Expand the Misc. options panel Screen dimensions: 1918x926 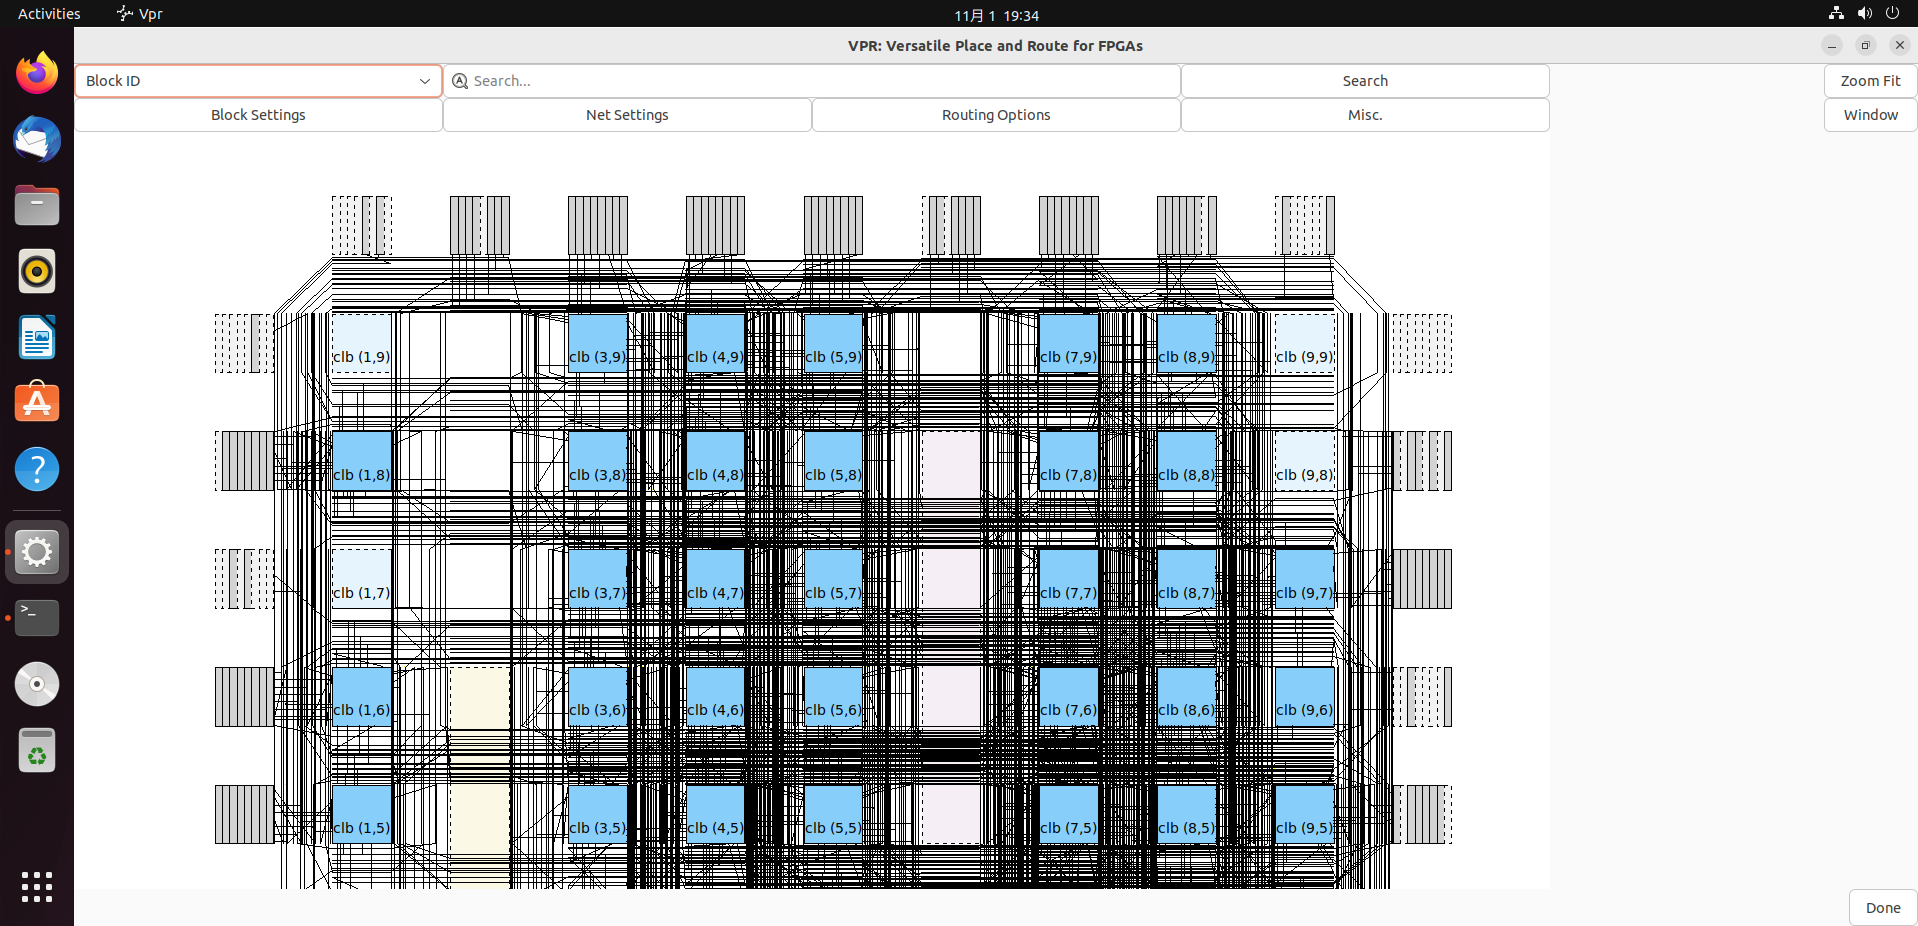click(1365, 115)
